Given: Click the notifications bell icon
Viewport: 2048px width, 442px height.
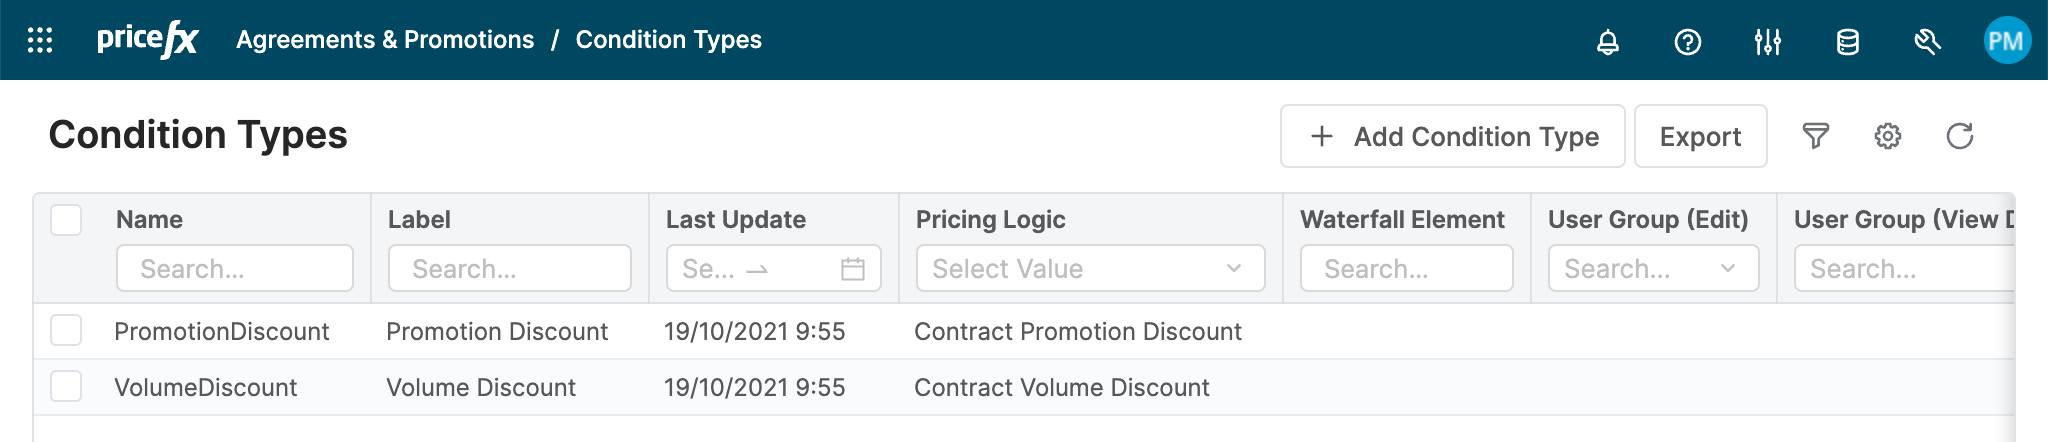Looking at the screenshot, I should pos(1608,42).
